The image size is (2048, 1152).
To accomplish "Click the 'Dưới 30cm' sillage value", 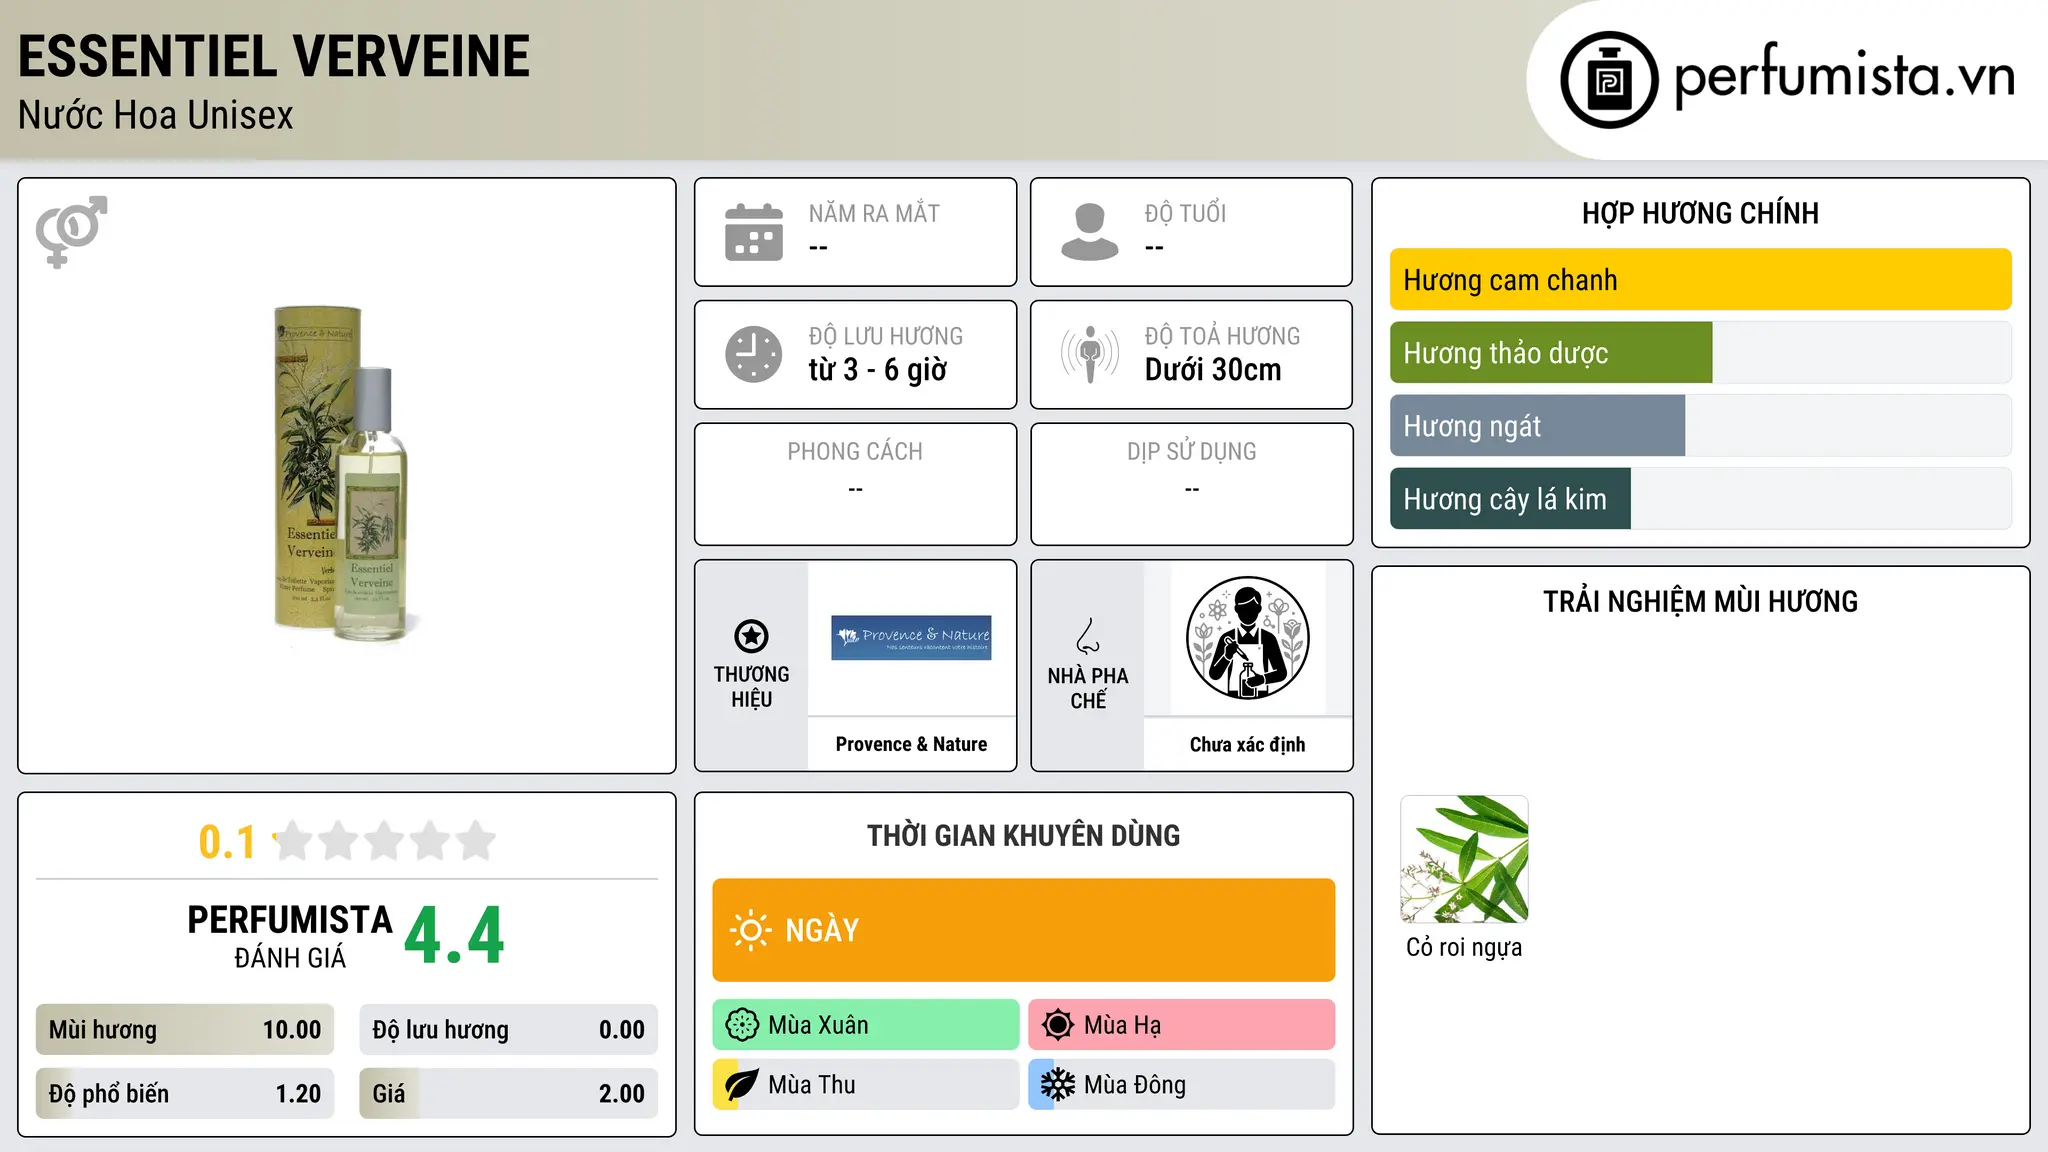I will click(x=1213, y=370).
